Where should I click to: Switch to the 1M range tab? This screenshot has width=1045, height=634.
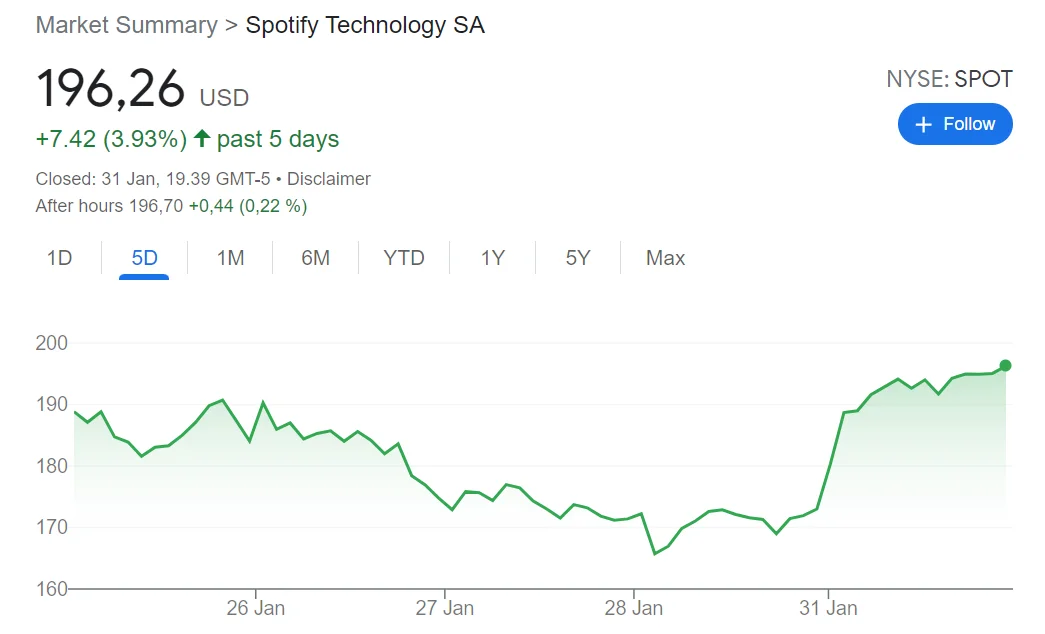[230, 258]
